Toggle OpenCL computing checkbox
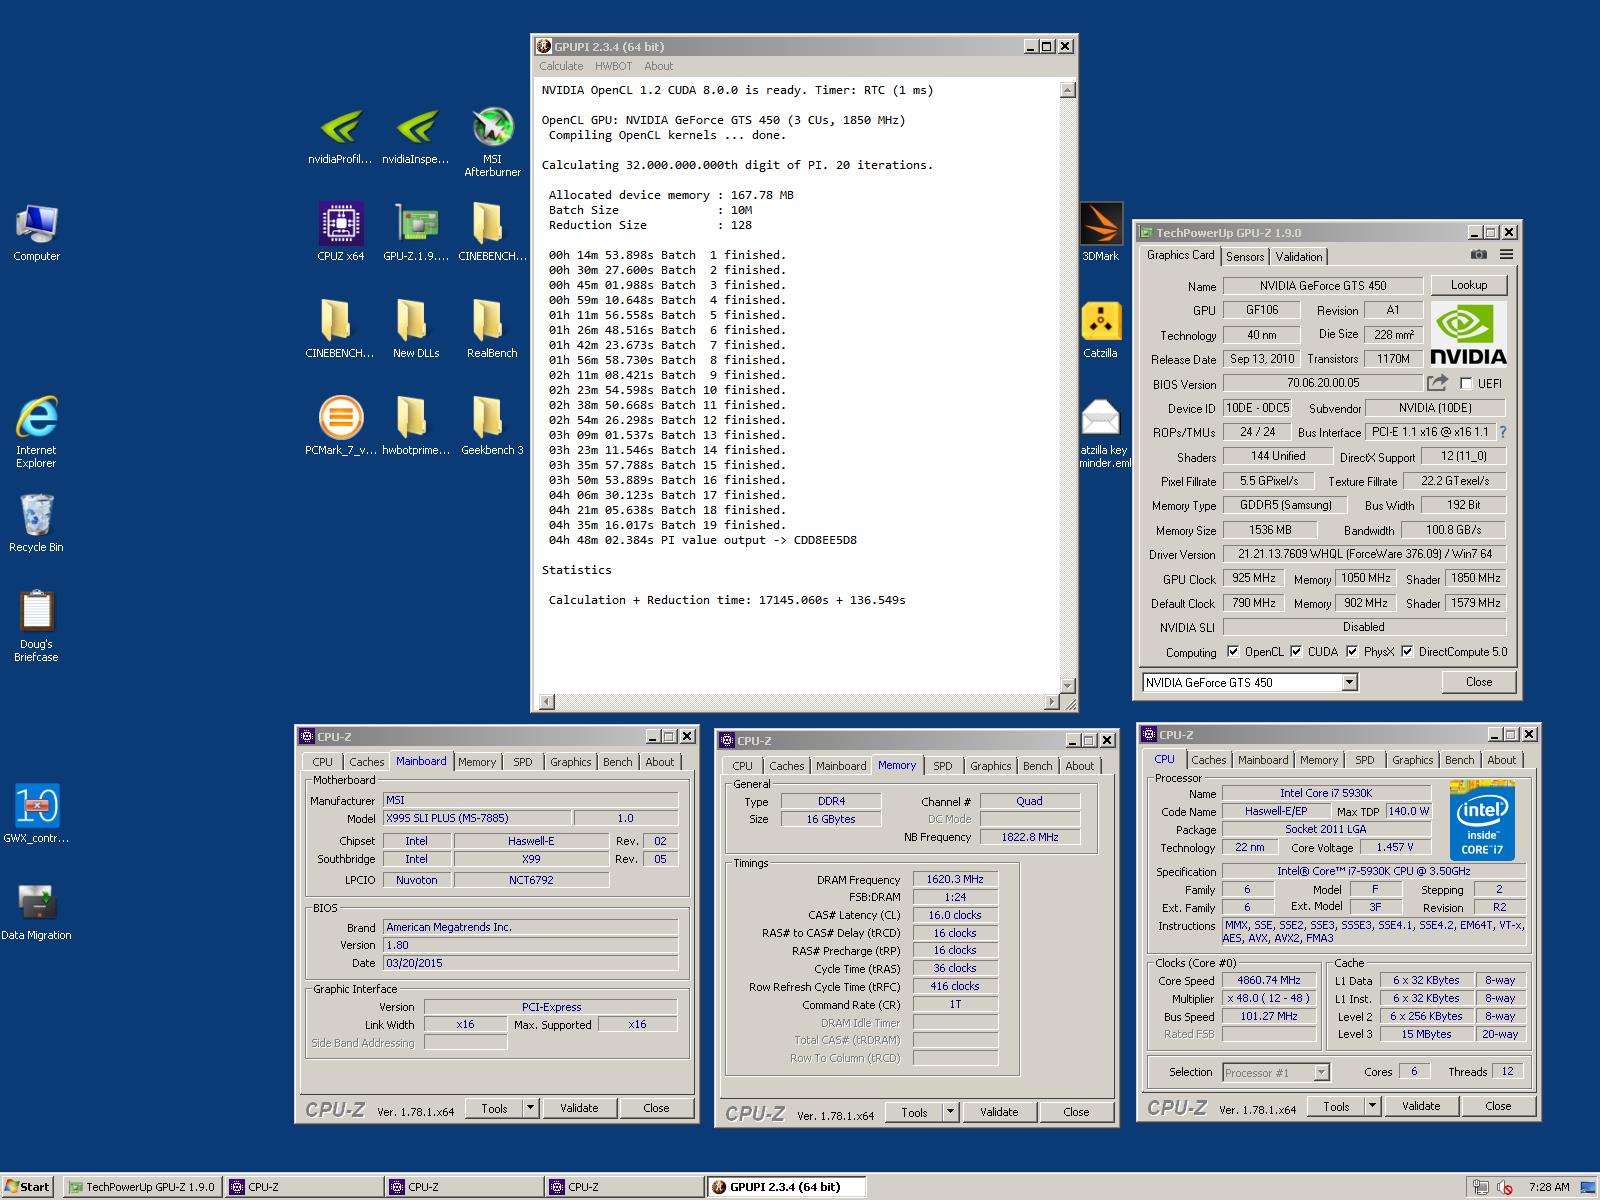The image size is (1600, 1200). click(x=1233, y=652)
